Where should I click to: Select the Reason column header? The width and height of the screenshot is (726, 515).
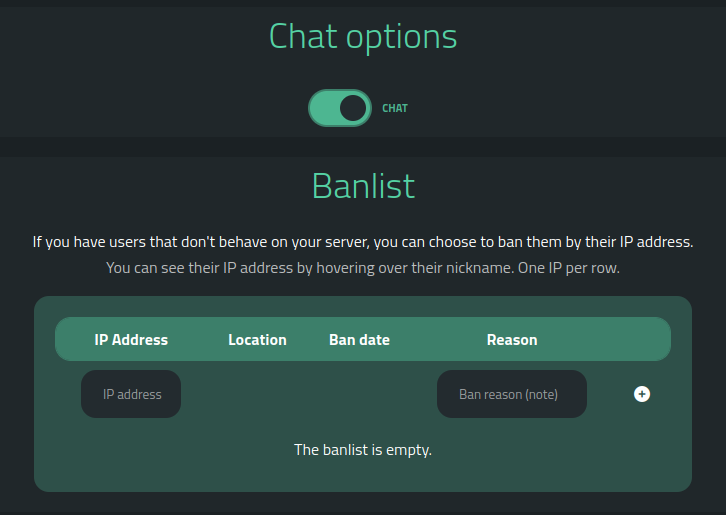tap(512, 340)
